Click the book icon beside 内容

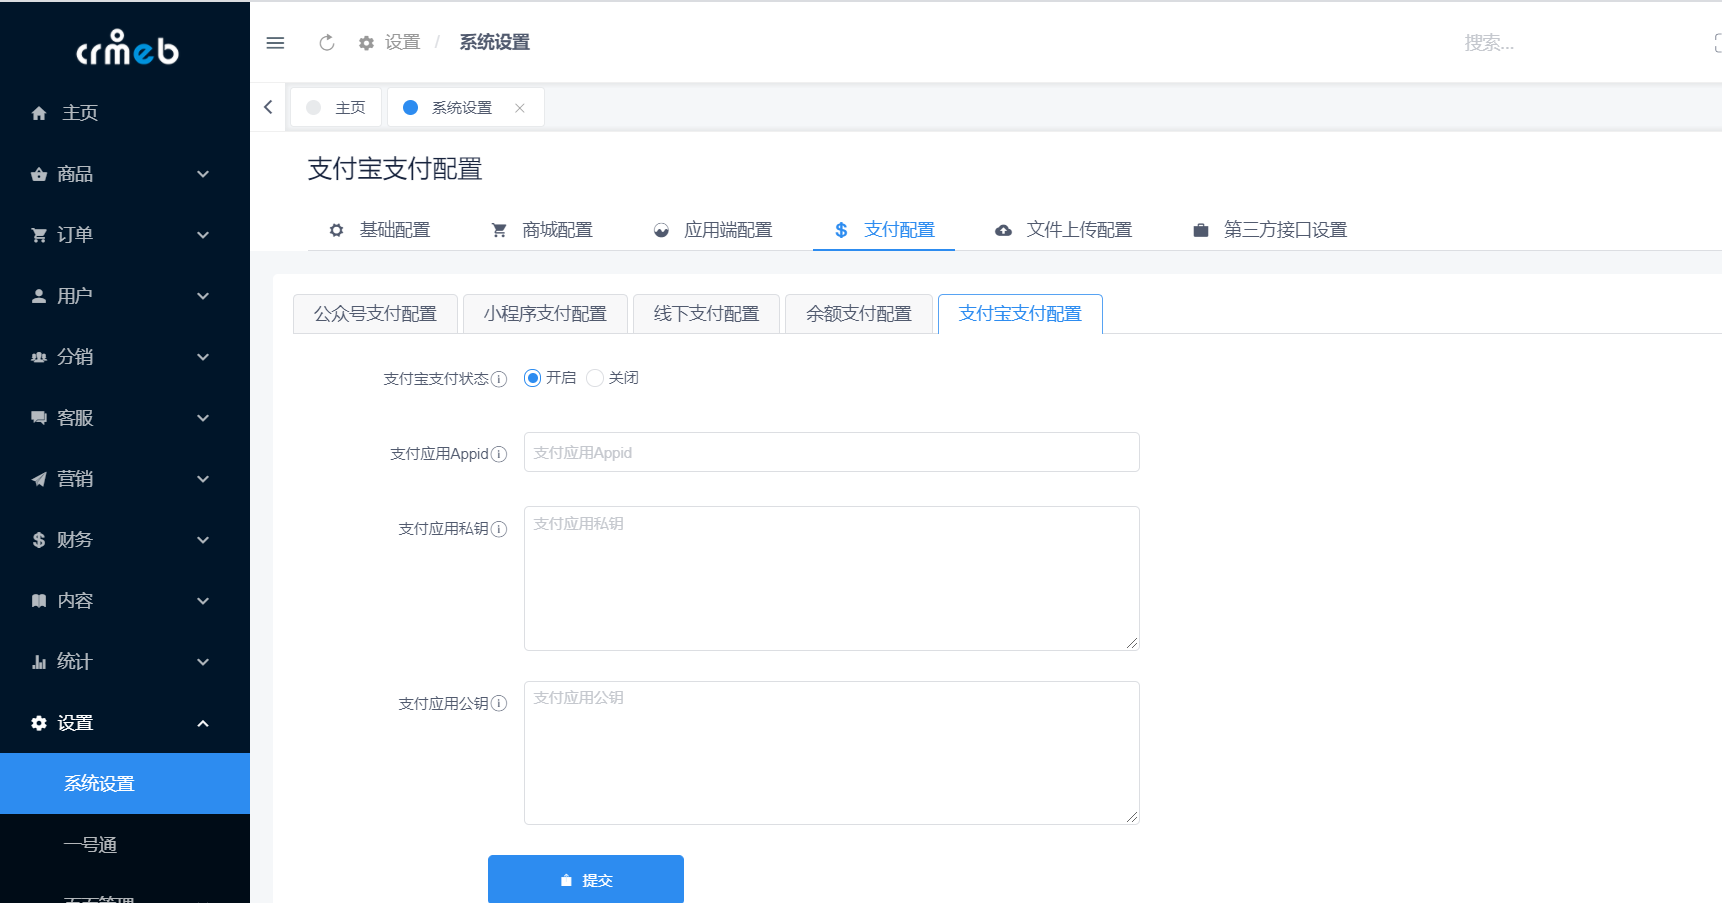(39, 601)
